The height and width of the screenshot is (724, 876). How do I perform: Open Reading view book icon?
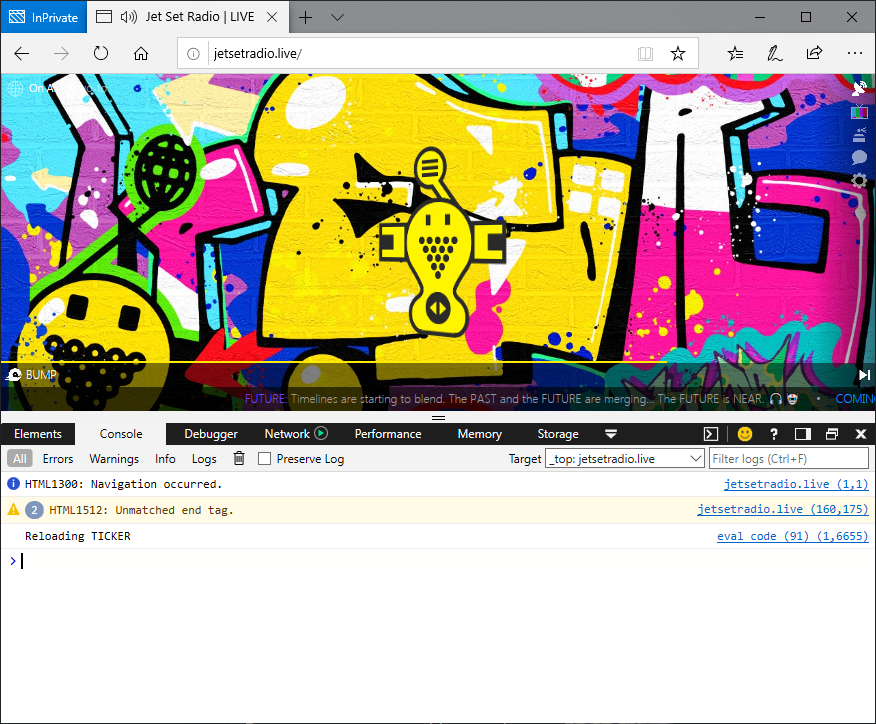[645, 54]
